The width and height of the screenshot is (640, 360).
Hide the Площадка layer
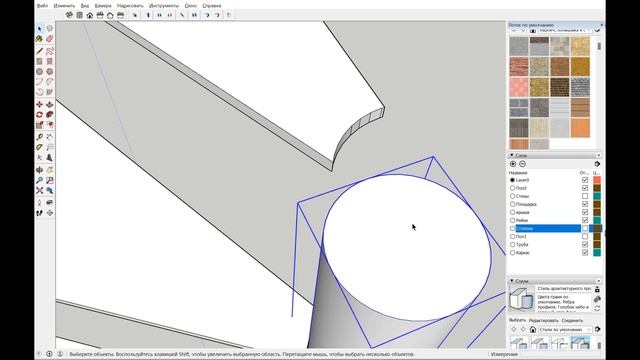tap(585, 204)
